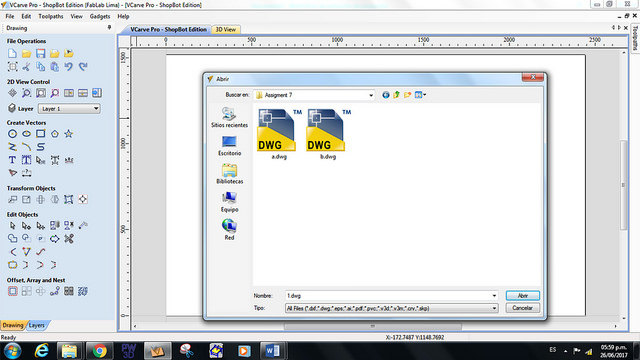This screenshot has height=360, width=640.
Task: Click the Redo arrow icon
Action: point(83,67)
